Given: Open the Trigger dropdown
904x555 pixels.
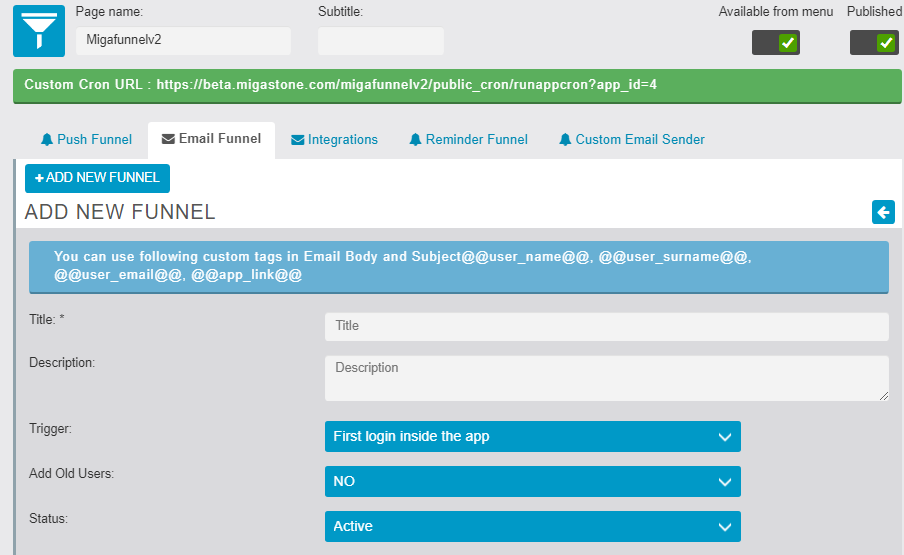Looking at the screenshot, I should point(532,436).
